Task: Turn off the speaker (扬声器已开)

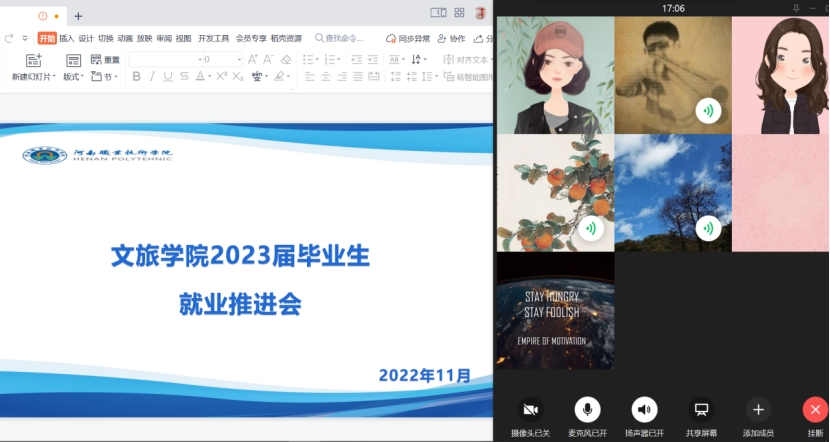Action: click(645, 409)
